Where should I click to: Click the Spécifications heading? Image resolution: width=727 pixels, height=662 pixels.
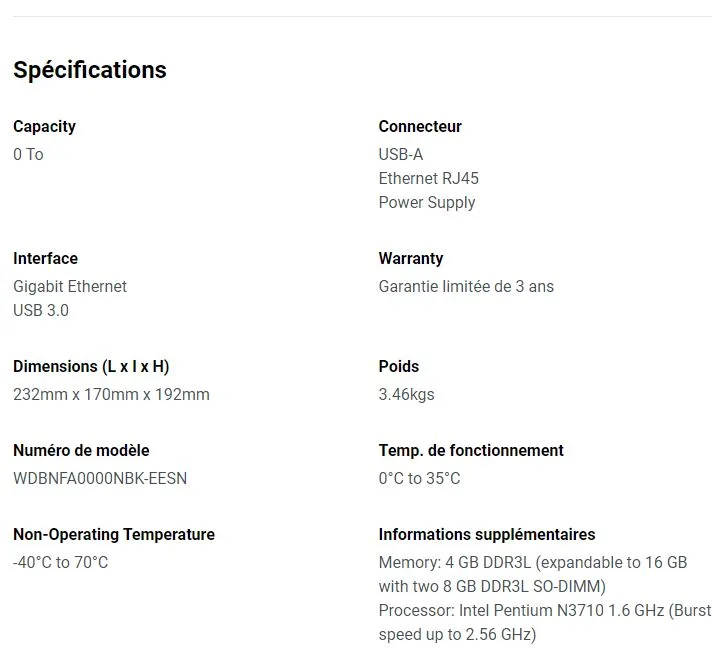[x=89, y=70]
